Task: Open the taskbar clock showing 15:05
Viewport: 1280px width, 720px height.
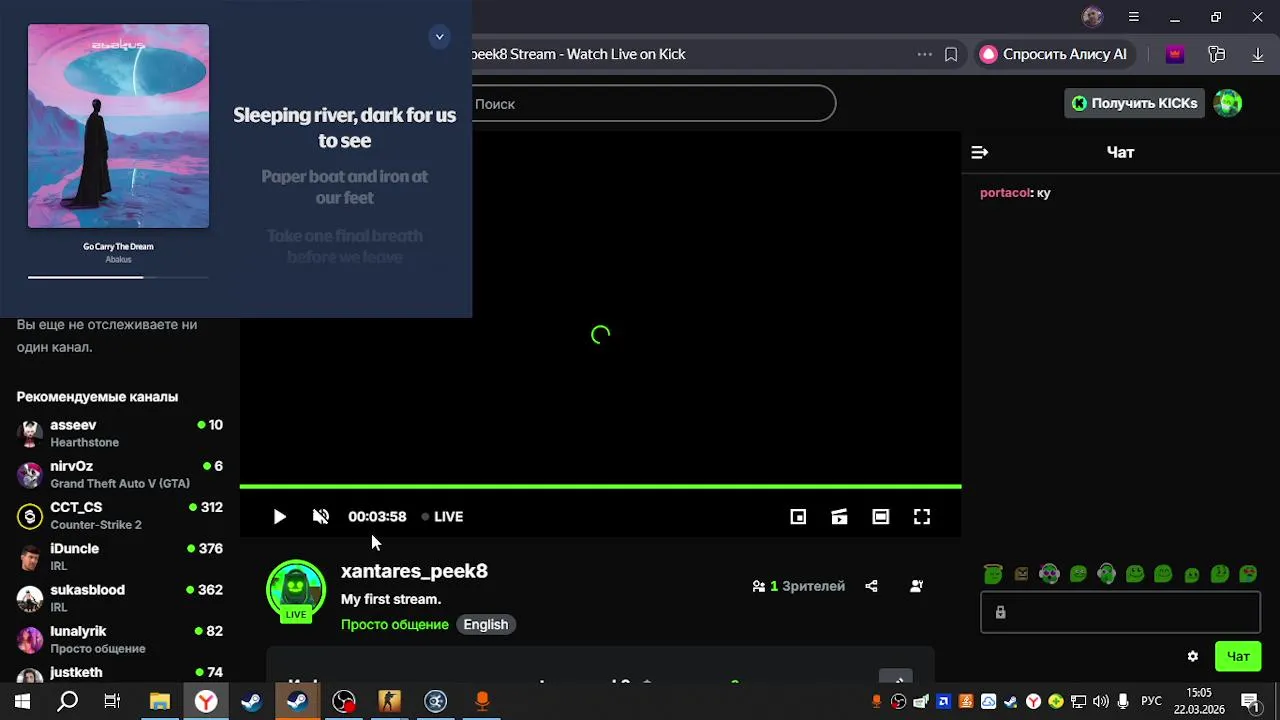Action: pos(1199,701)
